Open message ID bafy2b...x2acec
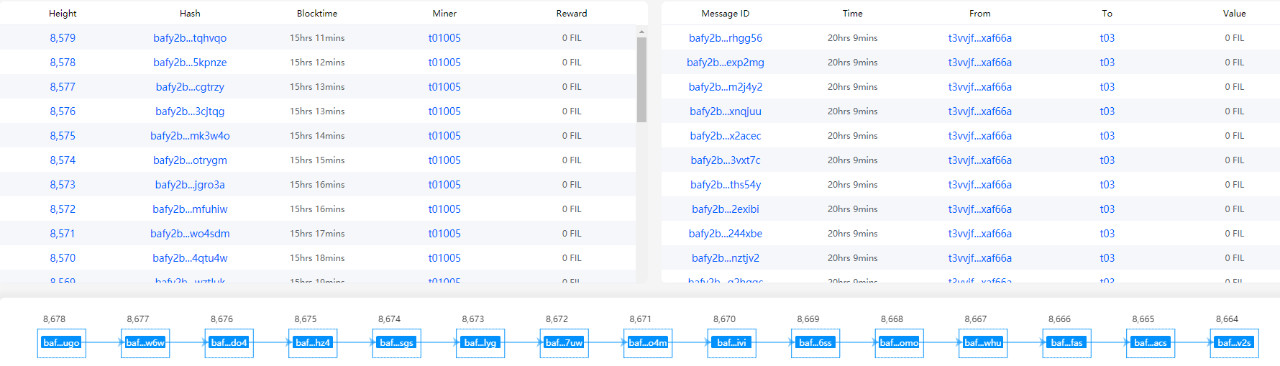Image resolution: width=1280 pixels, height=366 pixels. (726, 136)
